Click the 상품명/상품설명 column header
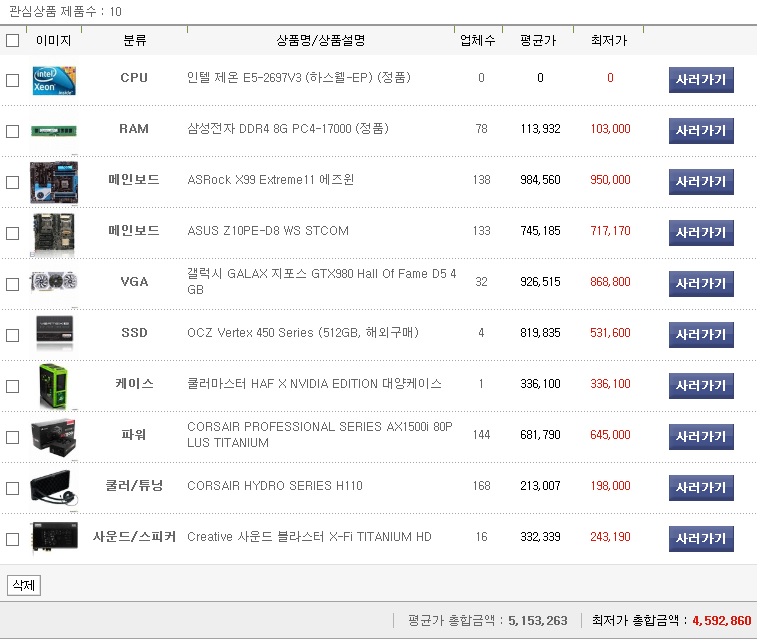Image resolution: width=762 pixels, height=644 pixels. [x=321, y=40]
